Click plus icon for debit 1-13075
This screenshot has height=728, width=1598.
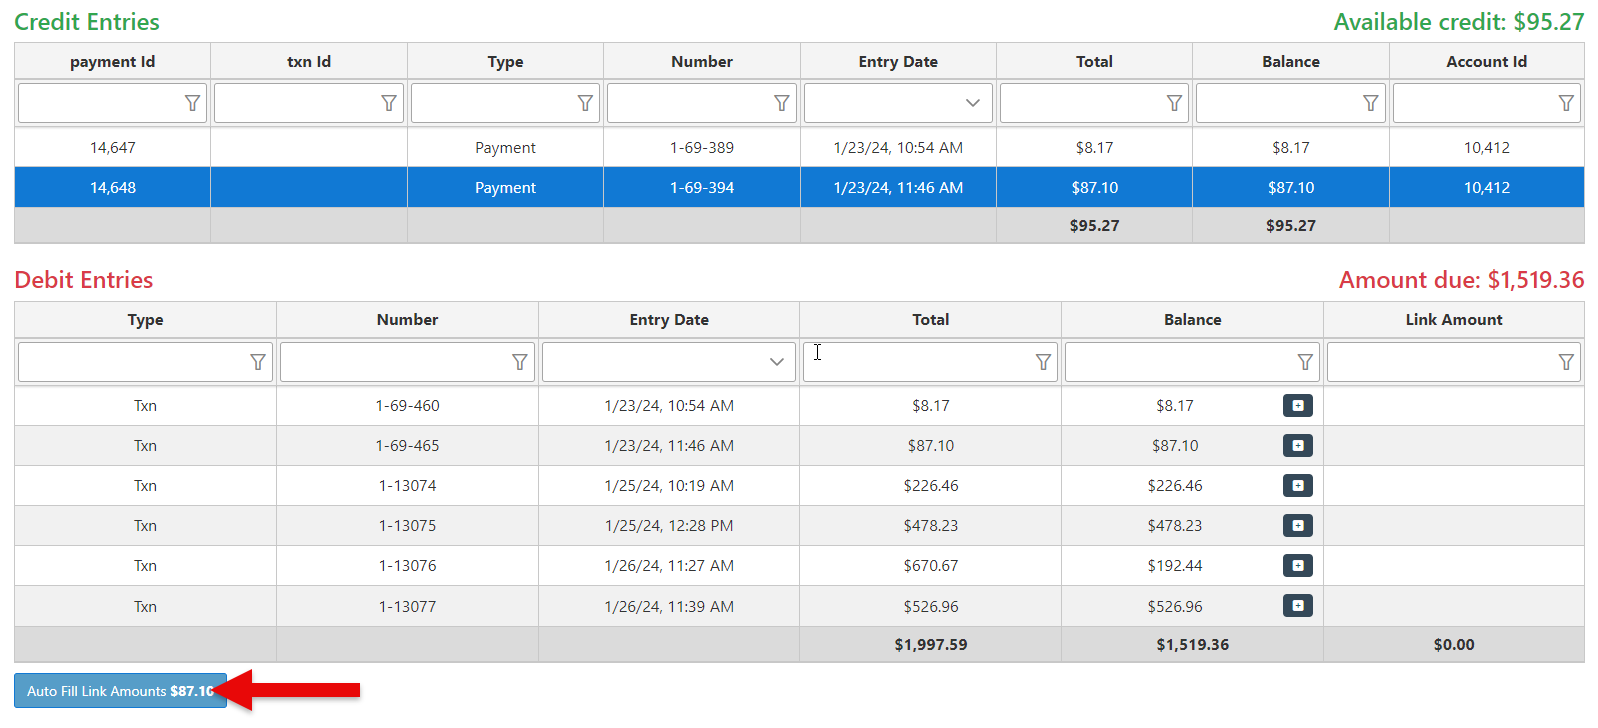tap(1297, 526)
